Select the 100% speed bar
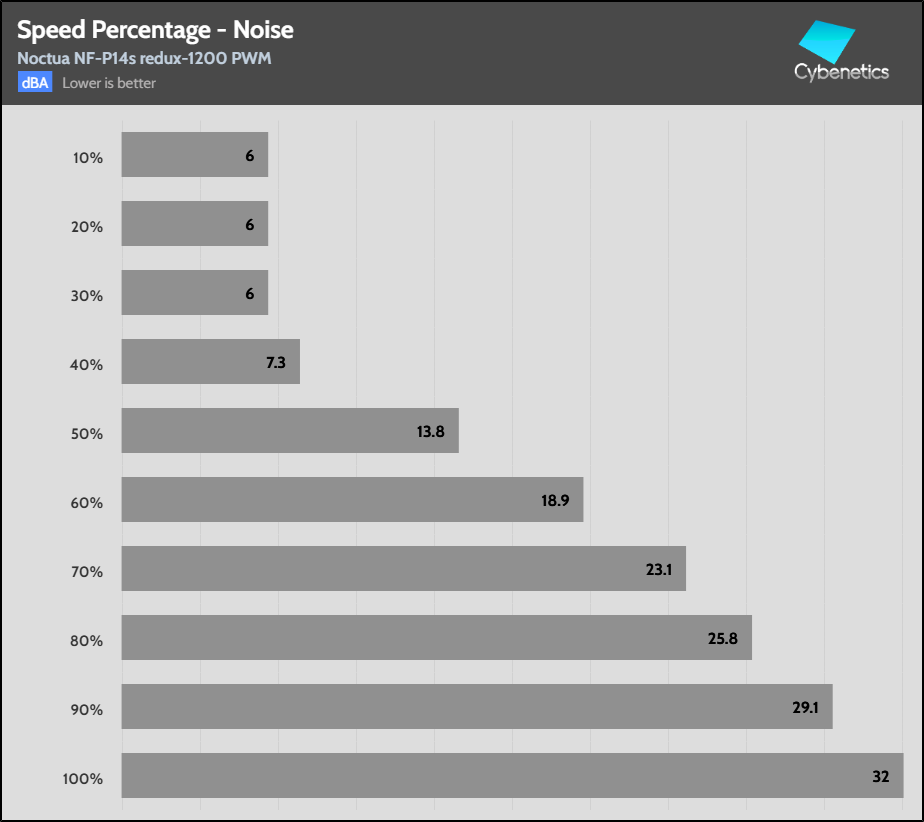 click(512, 775)
